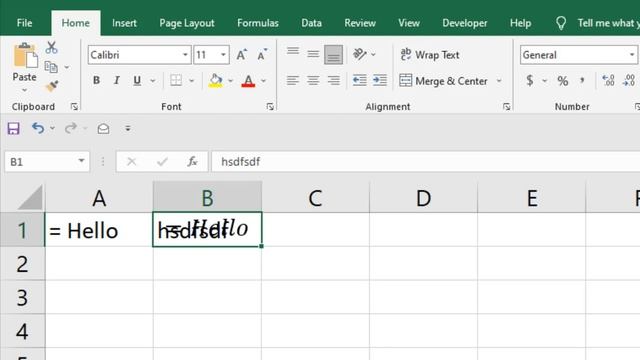Select row 3 header
The height and width of the screenshot is (360, 640).
tap(22, 298)
